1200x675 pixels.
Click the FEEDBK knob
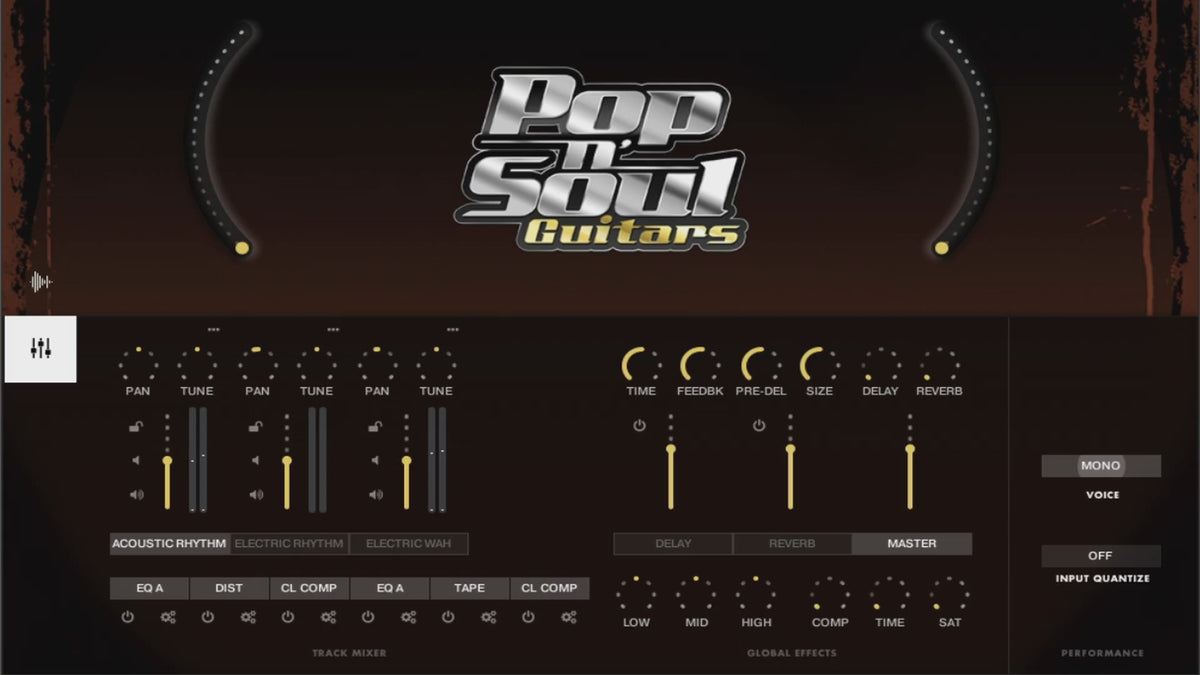point(700,366)
